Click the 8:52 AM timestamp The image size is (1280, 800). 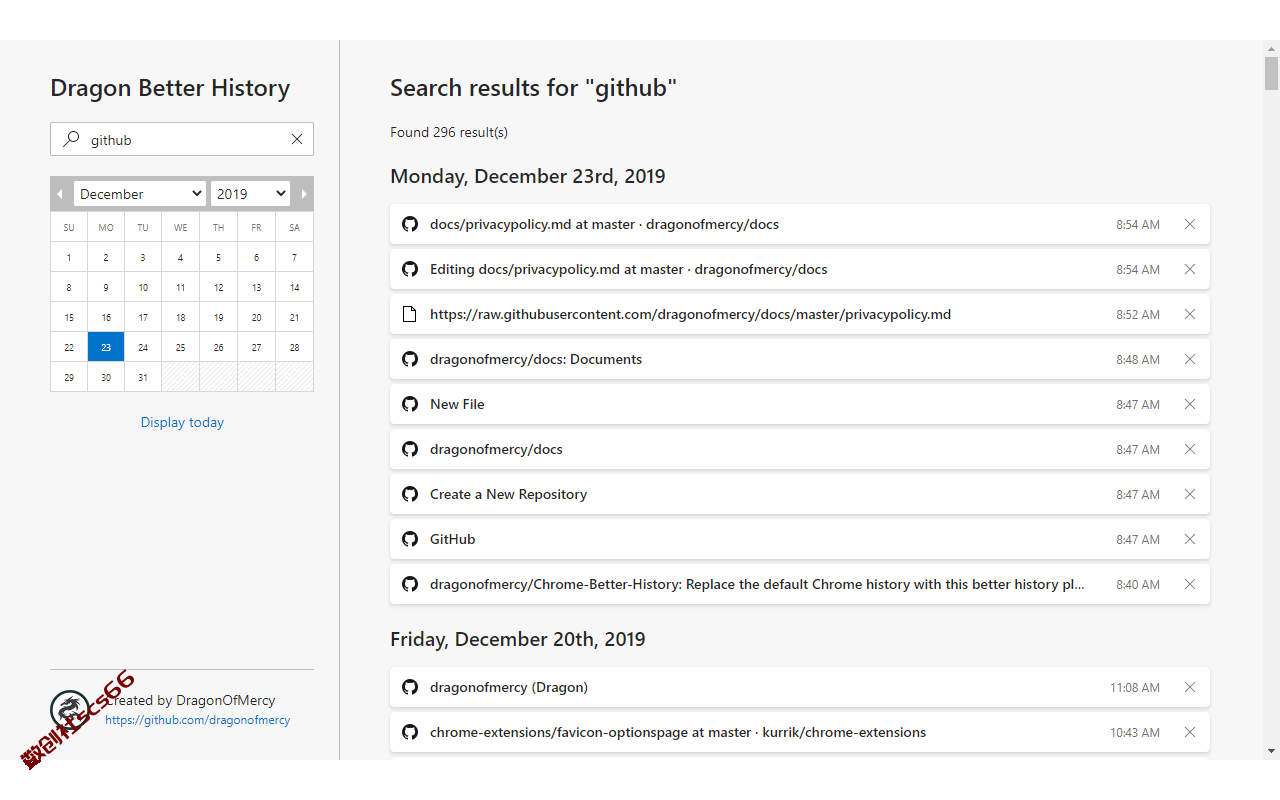[1138, 314]
